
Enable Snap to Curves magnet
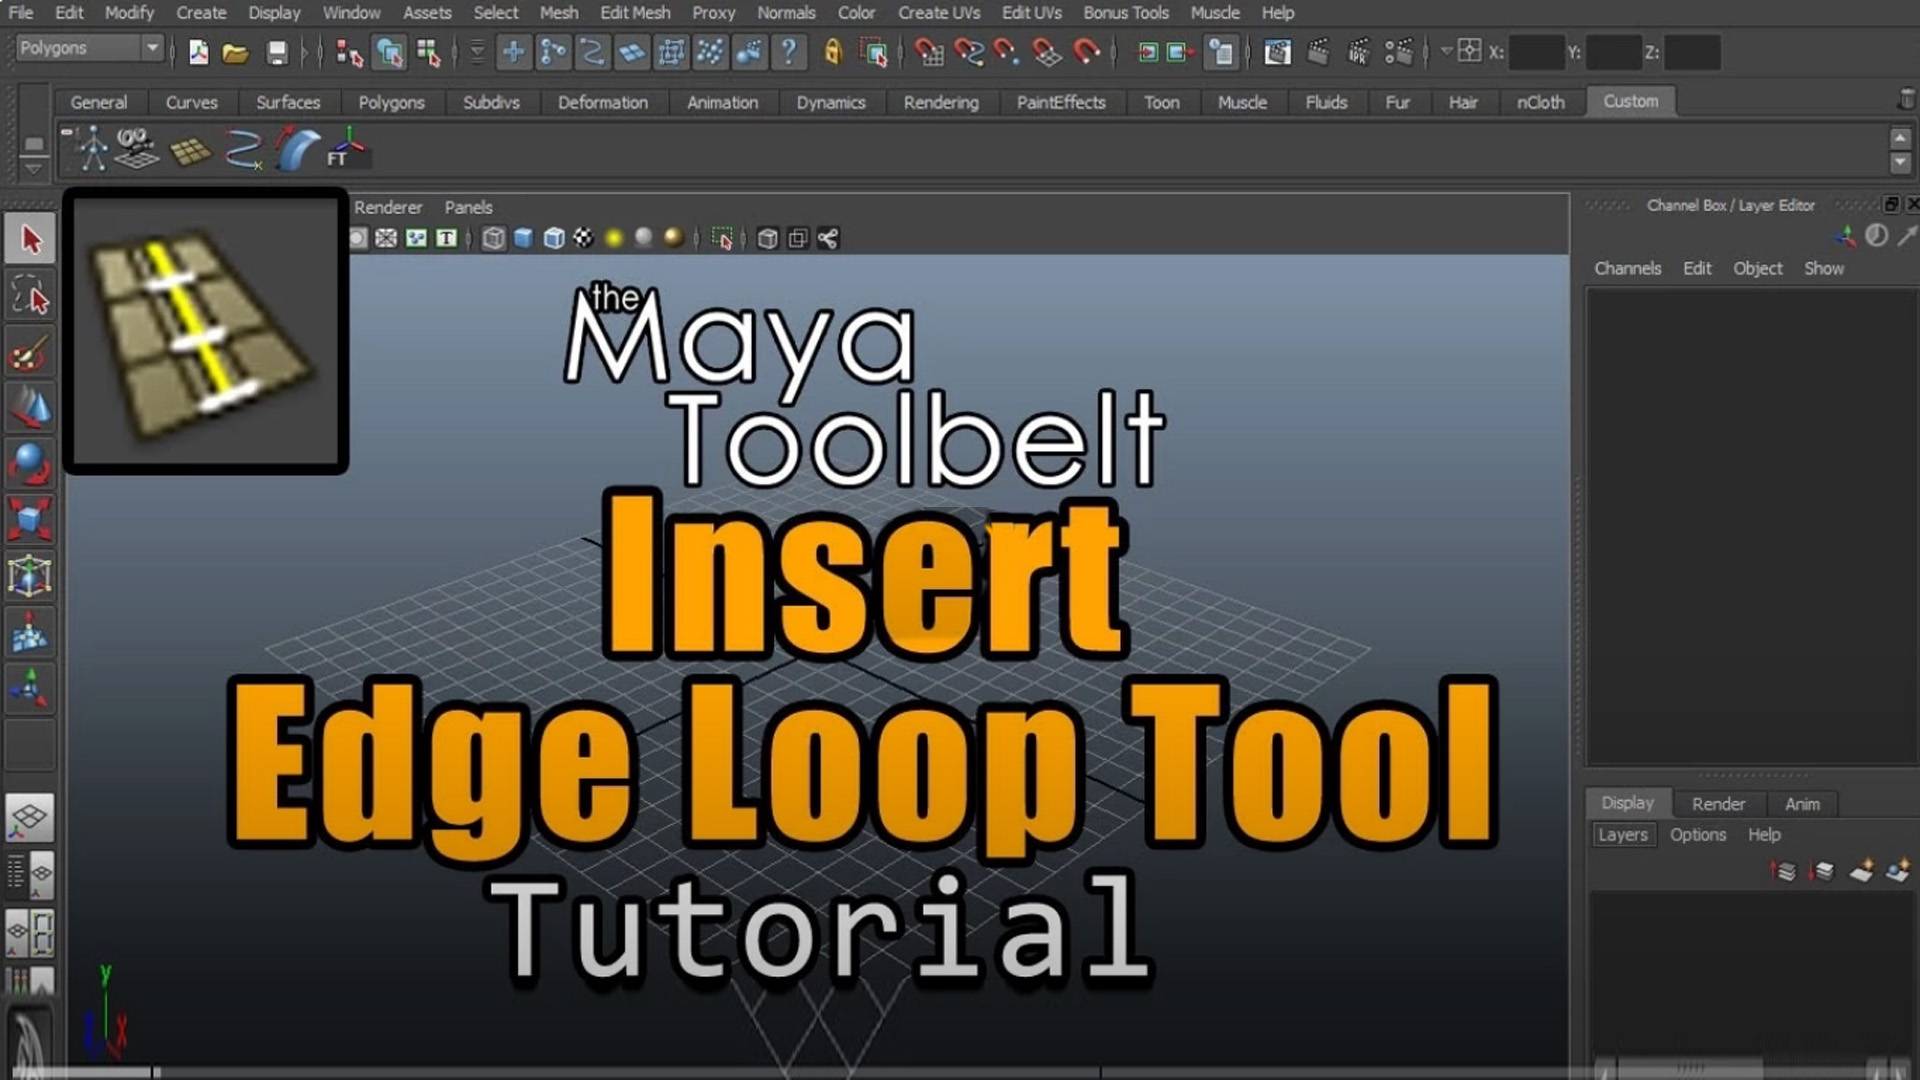(968, 52)
